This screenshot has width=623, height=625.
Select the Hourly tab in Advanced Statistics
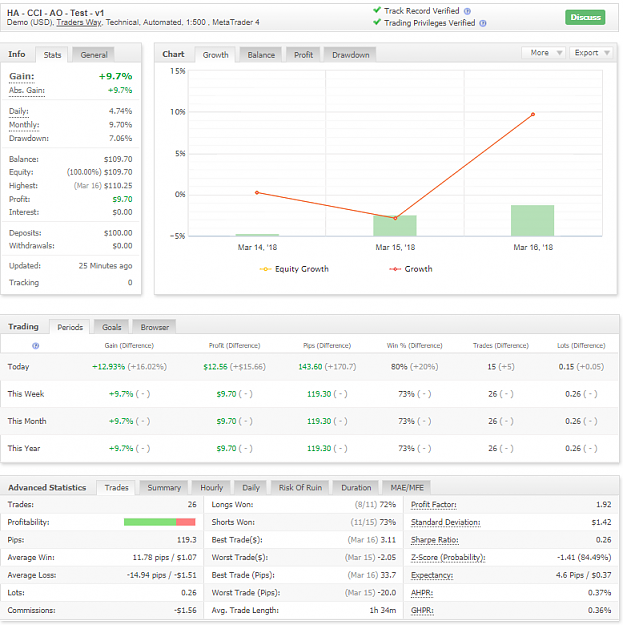211,488
